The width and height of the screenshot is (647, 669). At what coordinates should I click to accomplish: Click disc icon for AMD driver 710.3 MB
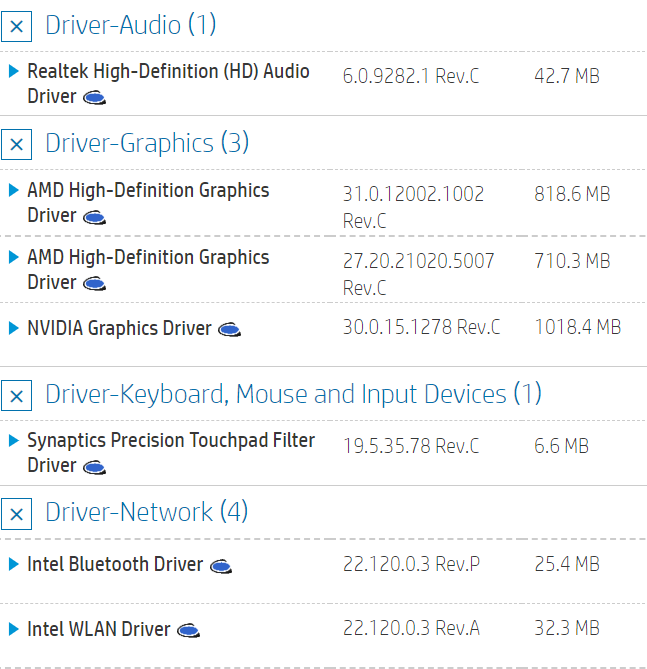94,284
